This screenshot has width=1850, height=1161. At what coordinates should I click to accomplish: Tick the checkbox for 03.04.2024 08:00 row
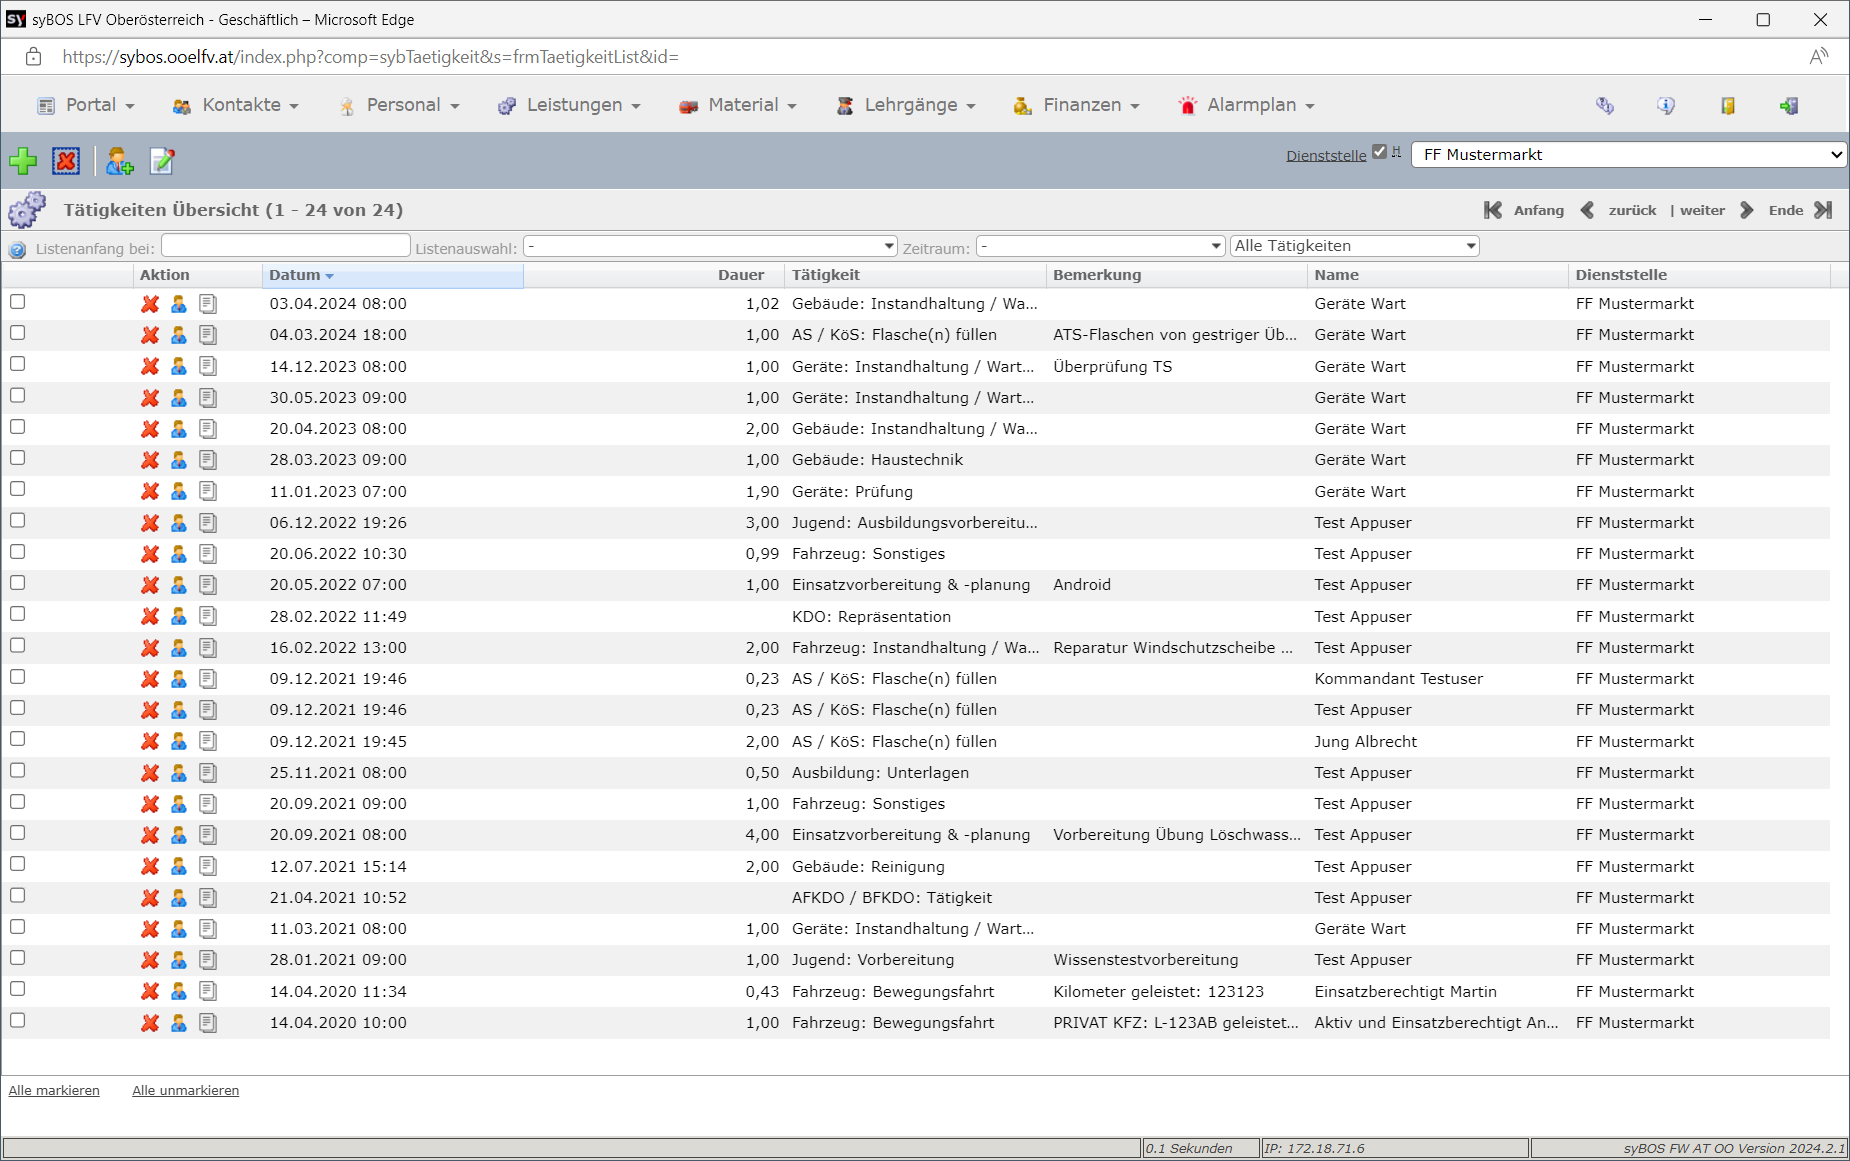tap(17, 302)
